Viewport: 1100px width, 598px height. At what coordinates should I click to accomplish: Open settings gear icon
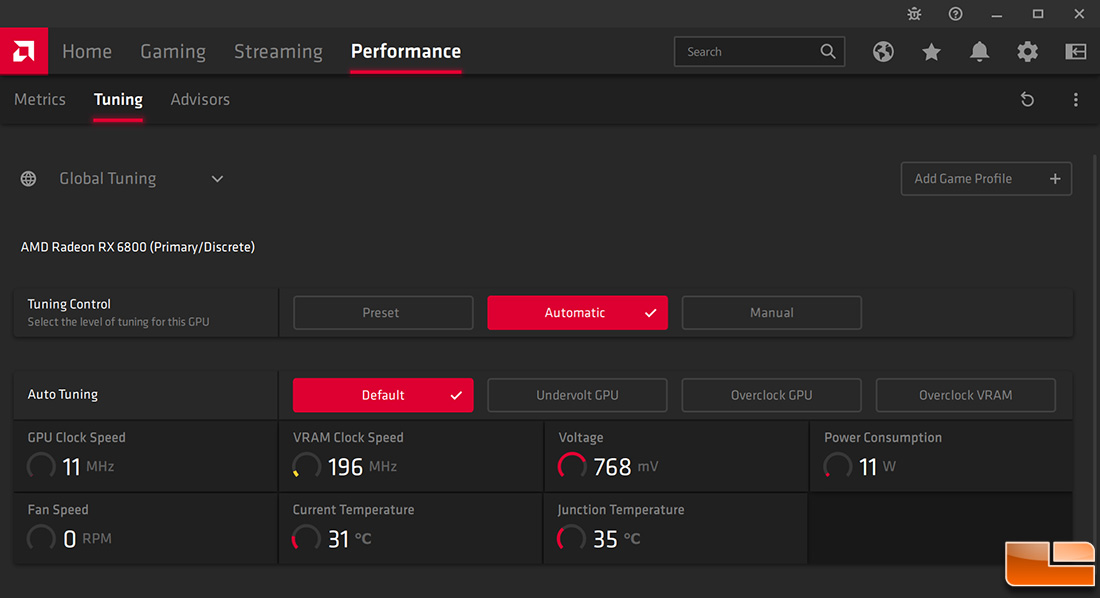(1027, 52)
